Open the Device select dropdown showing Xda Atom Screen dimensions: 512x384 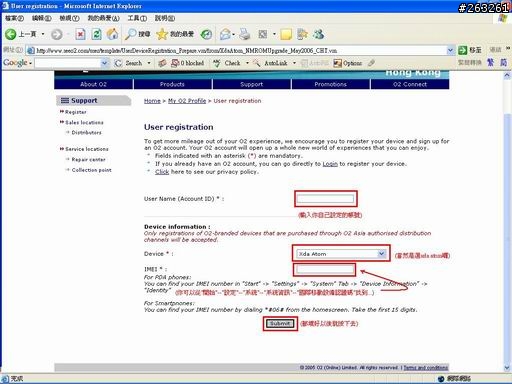341,254
